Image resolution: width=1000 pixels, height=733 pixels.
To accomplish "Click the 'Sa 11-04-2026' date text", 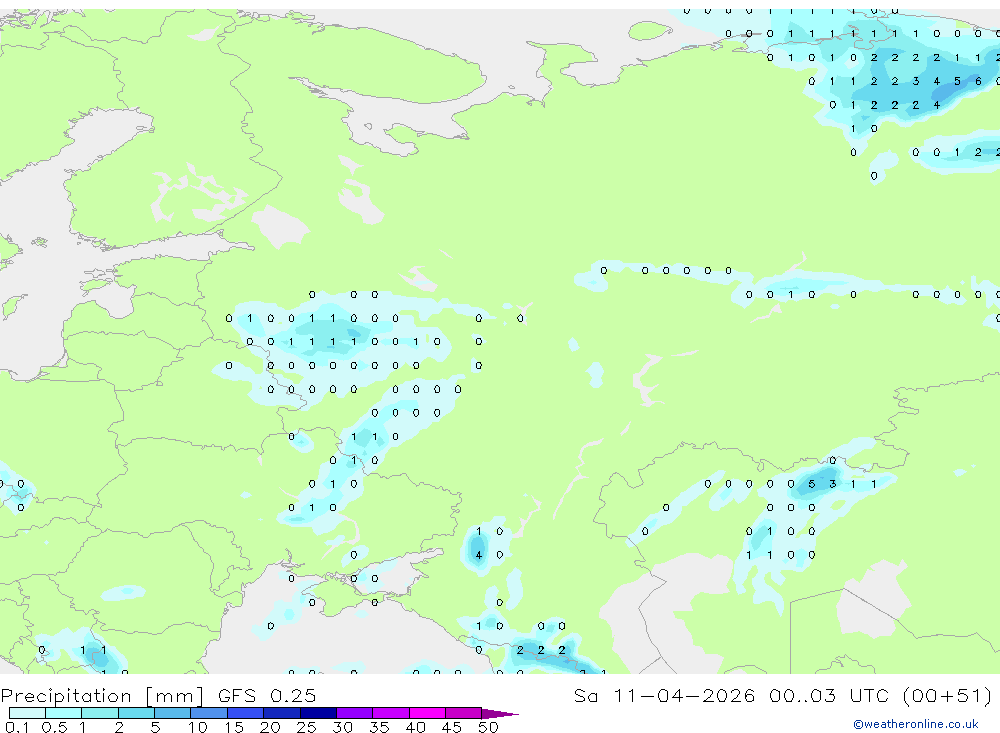I will click(x=664, y=695).
